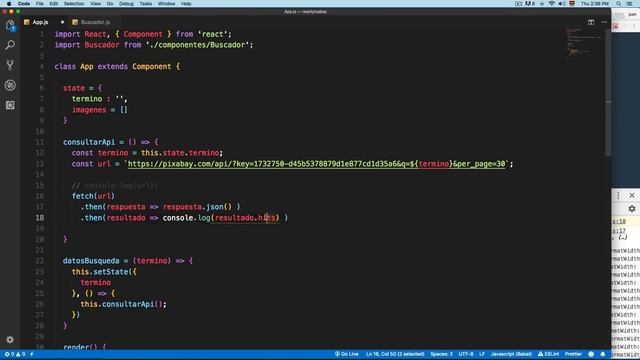Viewport: 640px width, 360px height.
Task: Change indentation via Spaces: 2
Action: click(x=441, y=354)
